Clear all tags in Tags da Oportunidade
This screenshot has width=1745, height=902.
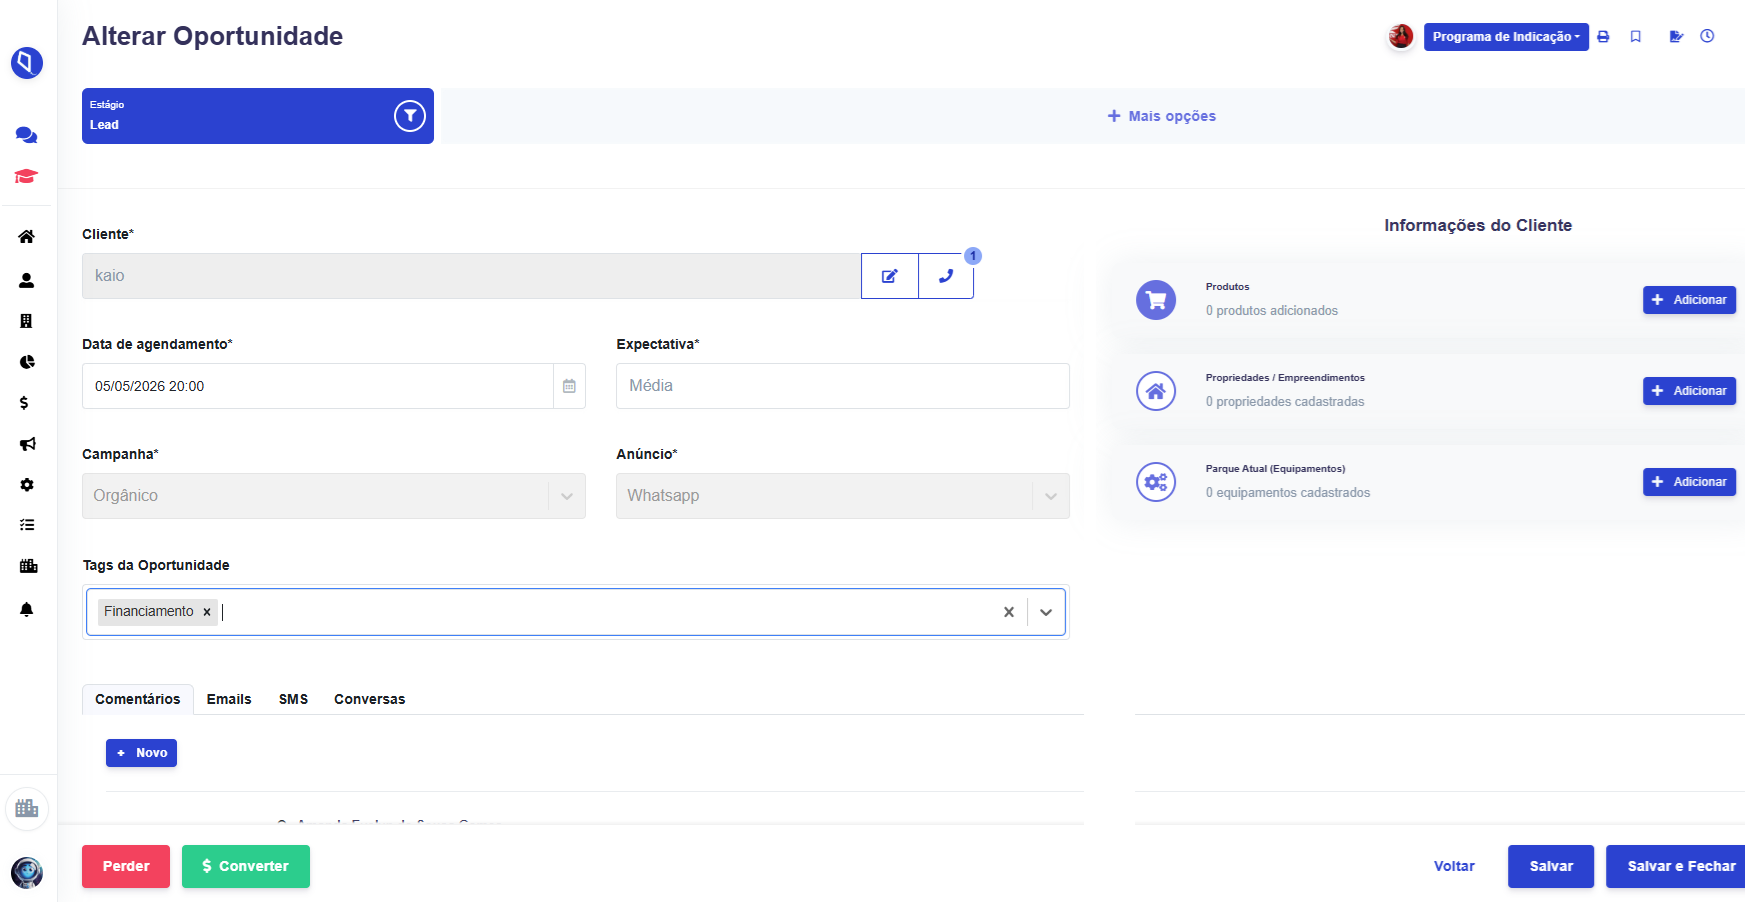[1009, 612]
